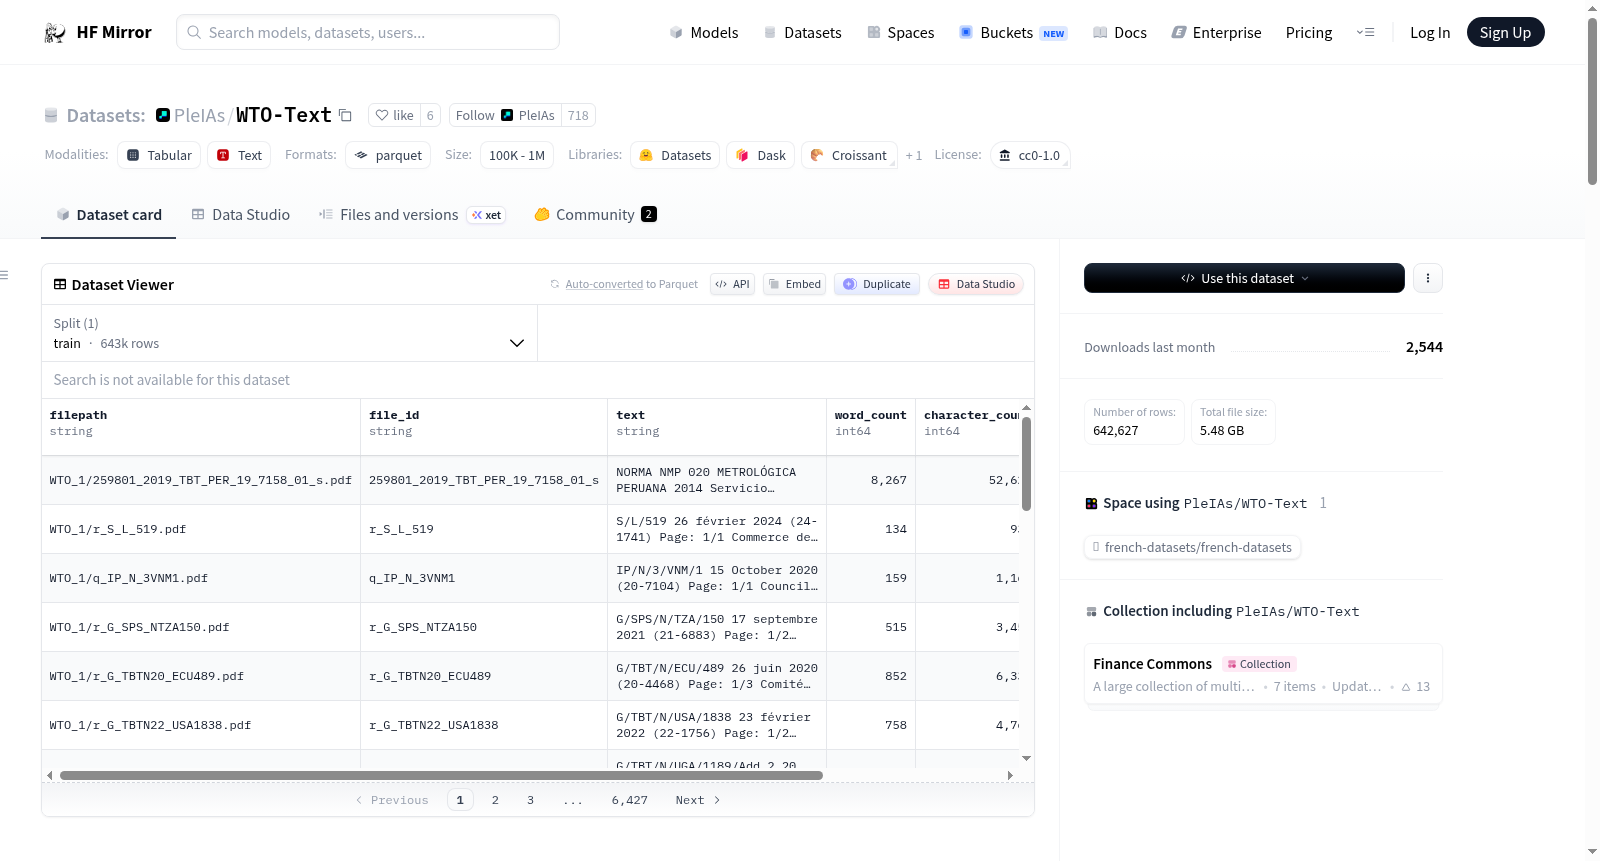Go to the Community tab
Screen dimensions: 1600x861
click(x=595, y=215)
